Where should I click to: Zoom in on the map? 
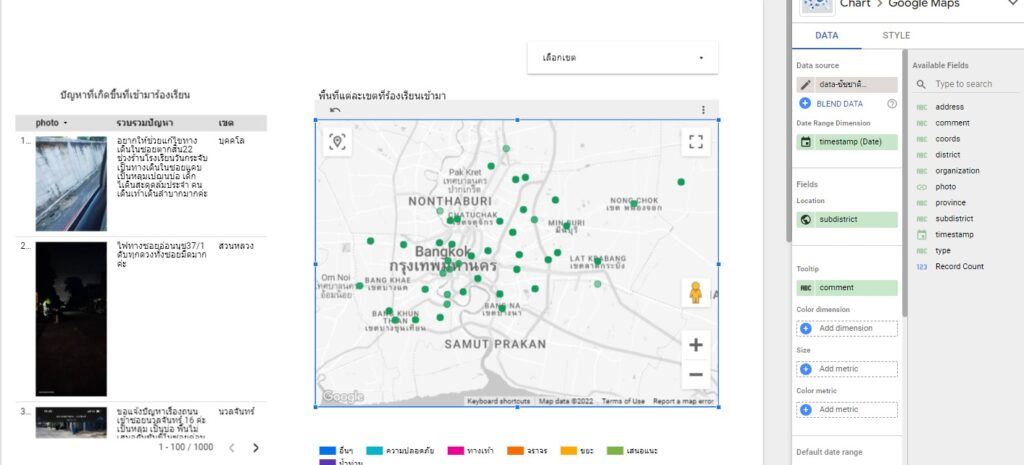coord(696,345)
